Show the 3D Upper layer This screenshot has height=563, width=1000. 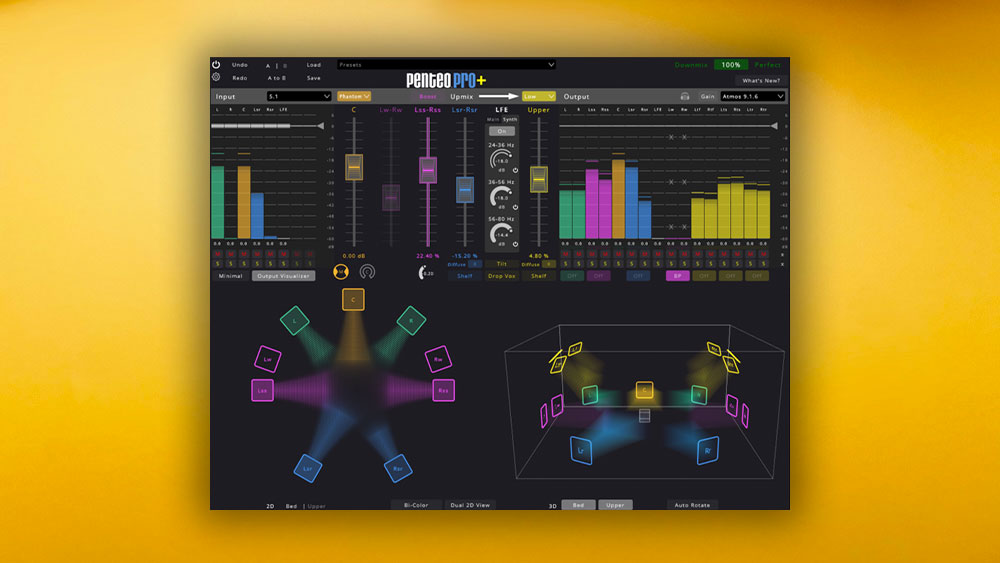(x=615, y=504)
